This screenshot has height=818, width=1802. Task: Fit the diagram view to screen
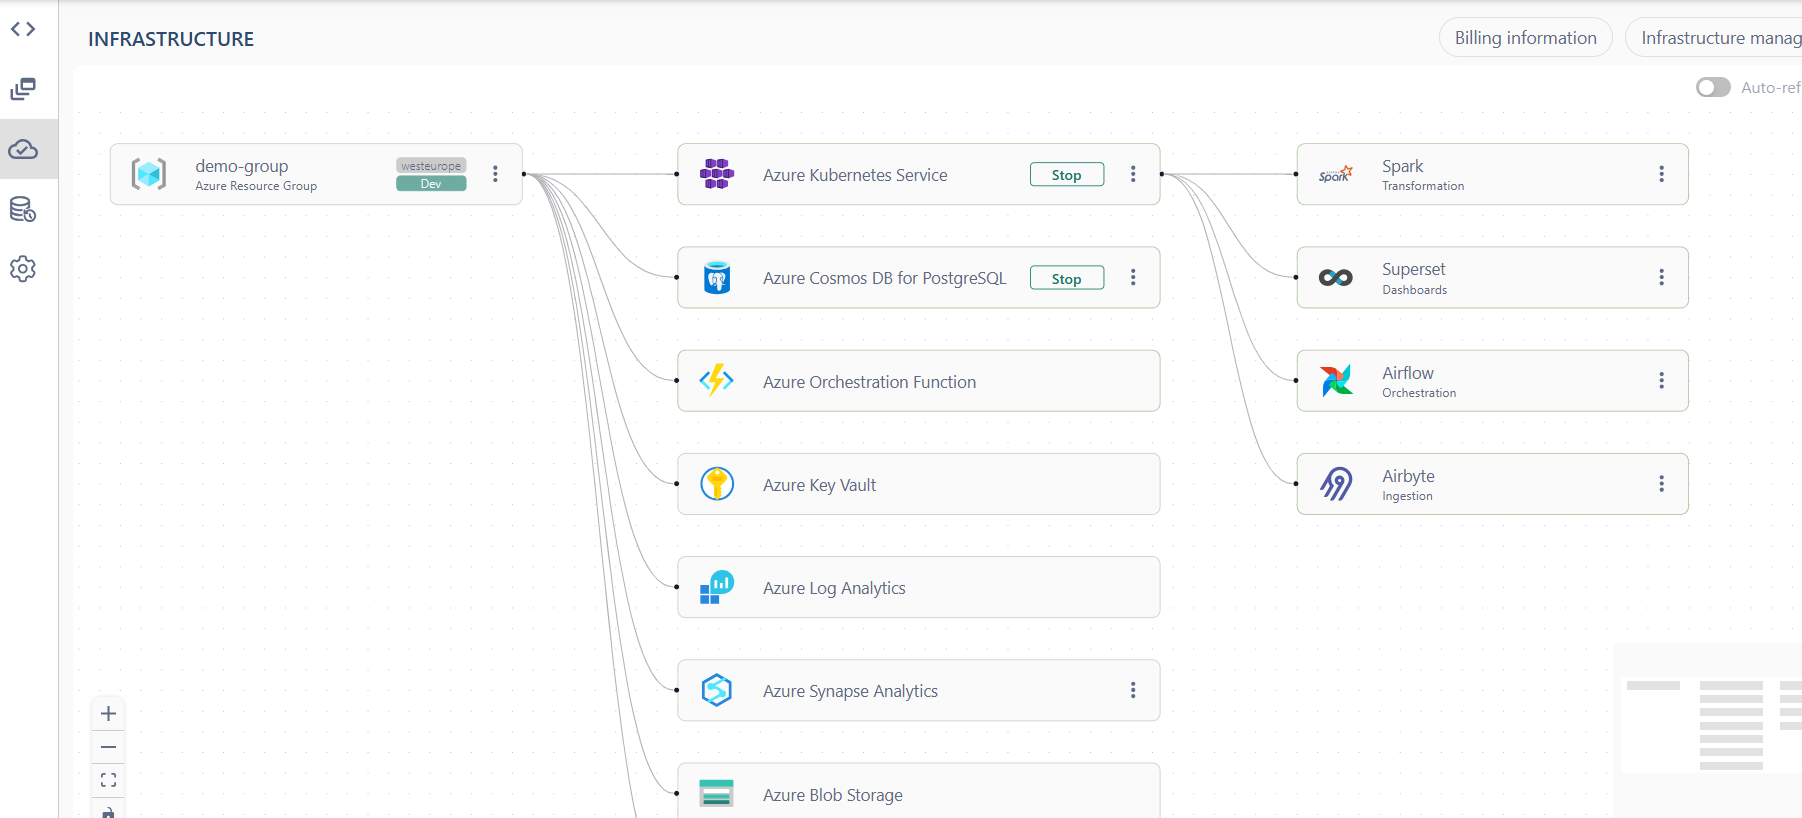(109, 780)
